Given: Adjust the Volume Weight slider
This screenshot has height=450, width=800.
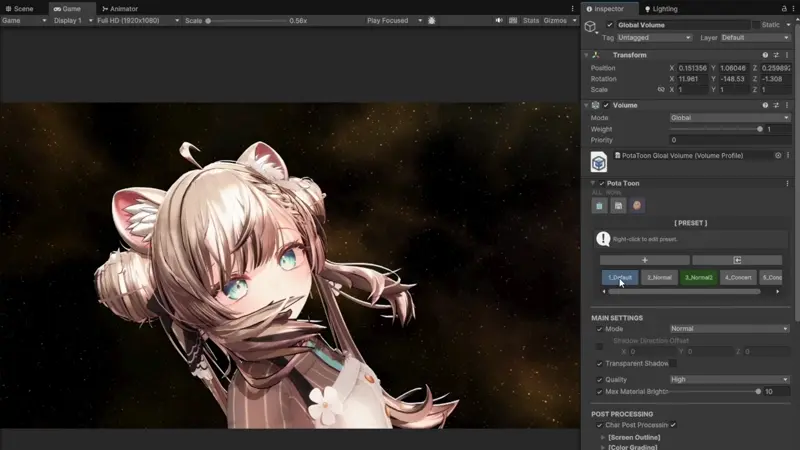Looking at the screenshot, I should click(715, 129).
